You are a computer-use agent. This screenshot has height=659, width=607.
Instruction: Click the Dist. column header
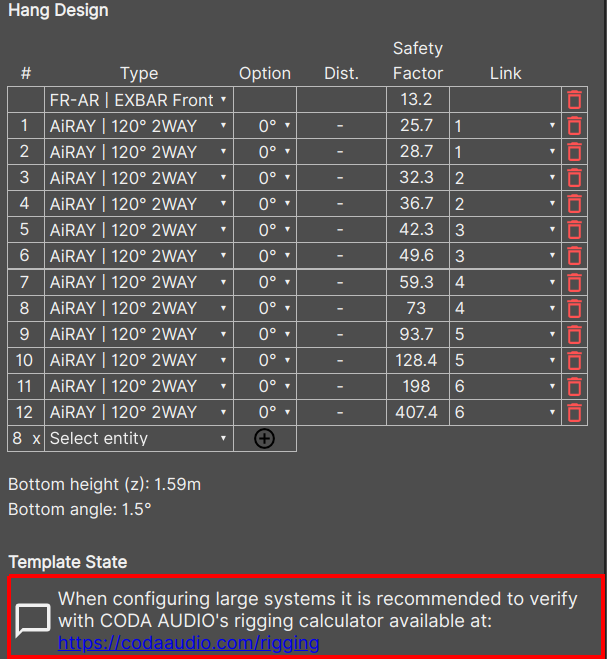tap(341, 74)
